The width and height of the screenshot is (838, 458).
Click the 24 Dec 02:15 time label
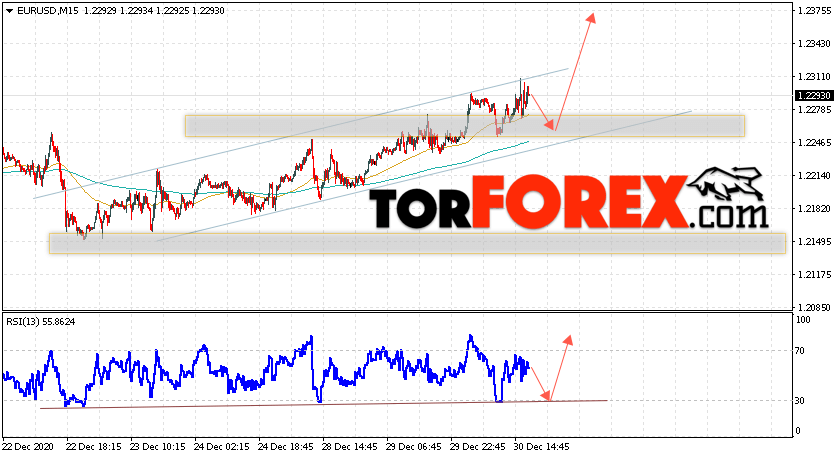tap(222, 446)
